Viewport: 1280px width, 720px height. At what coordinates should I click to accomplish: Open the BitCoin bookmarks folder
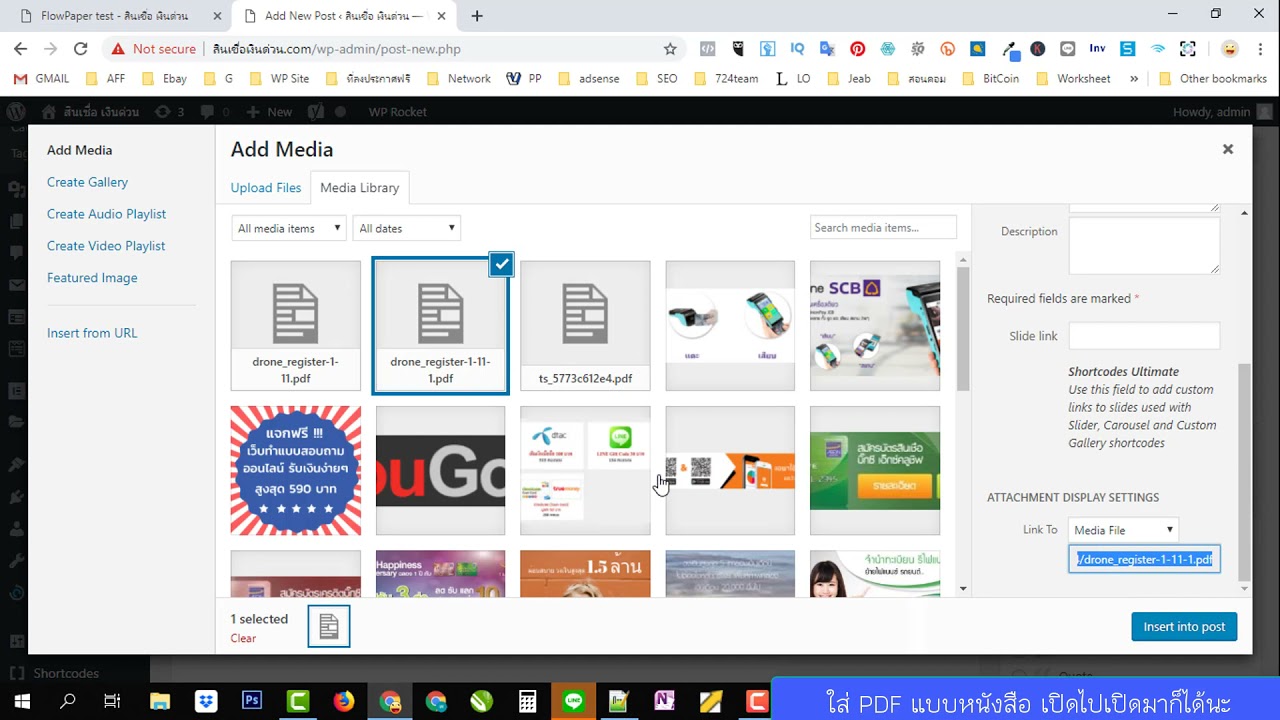[991, 78]
